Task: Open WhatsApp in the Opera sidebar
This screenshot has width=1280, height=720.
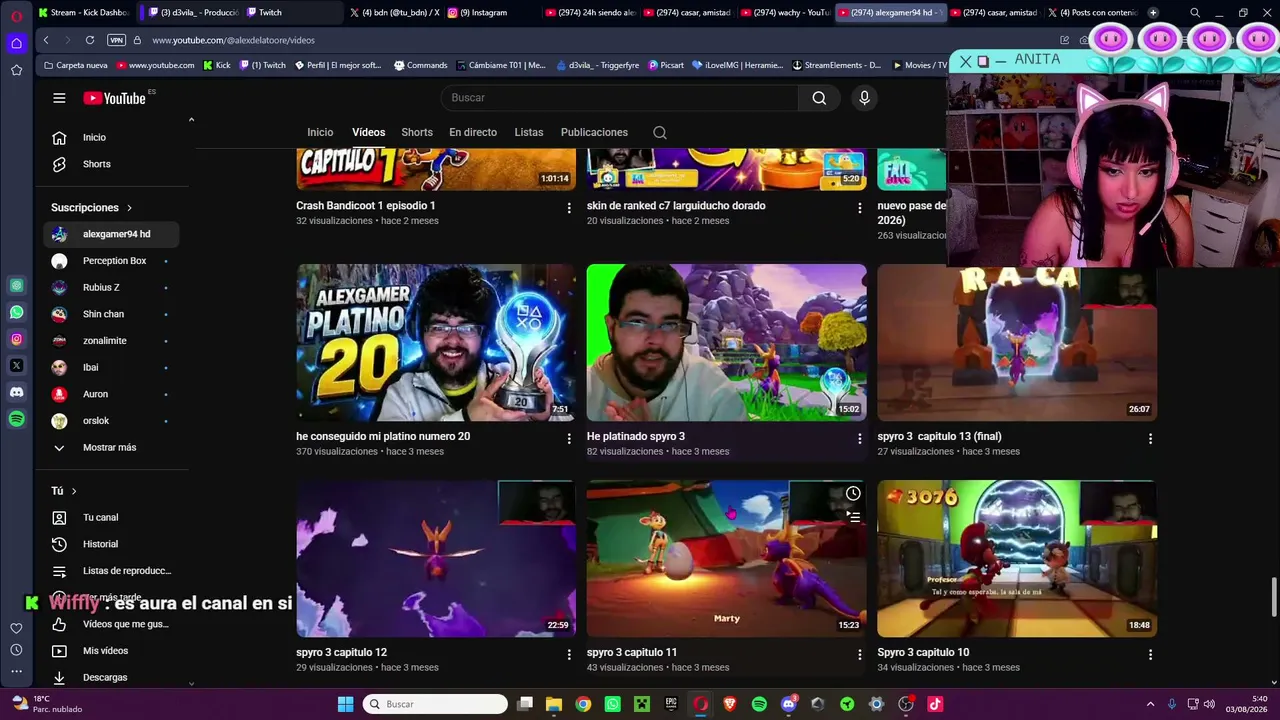Action: (x=16, y=312)
